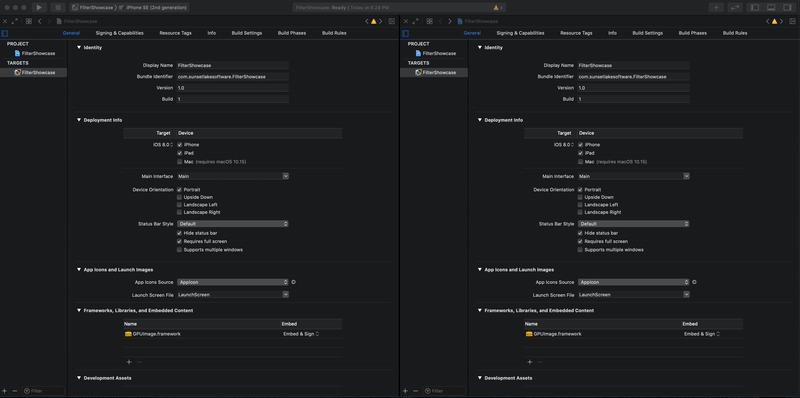Screen dimensions: 800x398
Task: Collapse Development Assets section in left editor
Action: (79, 378)
